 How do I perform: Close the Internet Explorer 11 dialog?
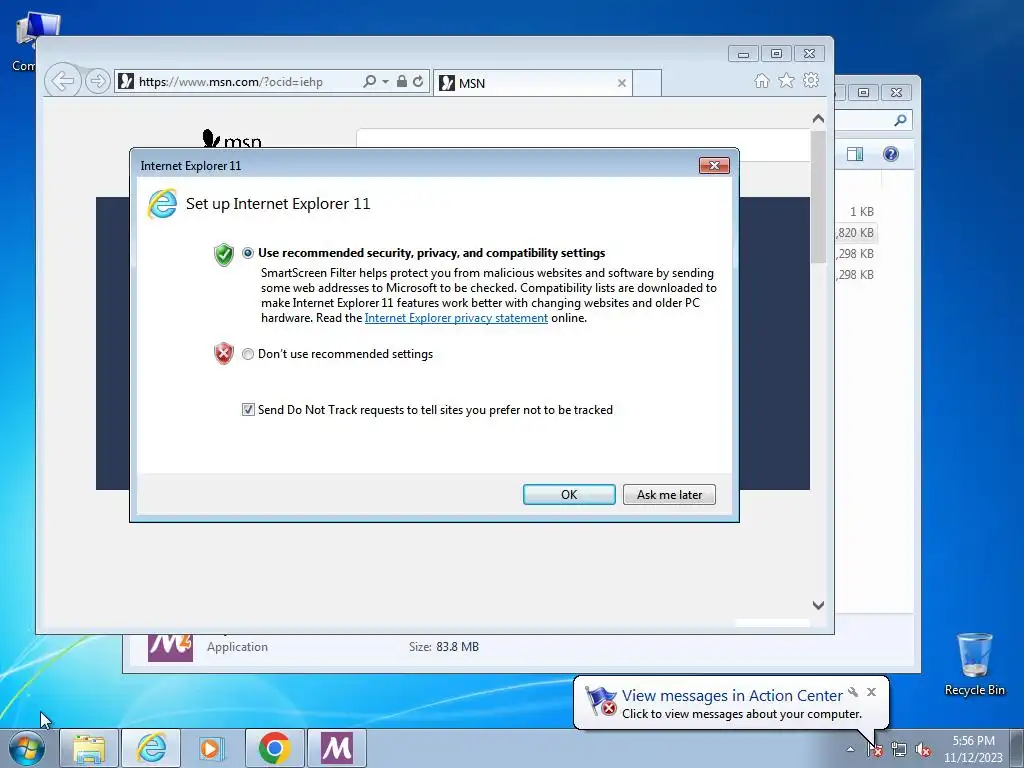click(714, 165)
